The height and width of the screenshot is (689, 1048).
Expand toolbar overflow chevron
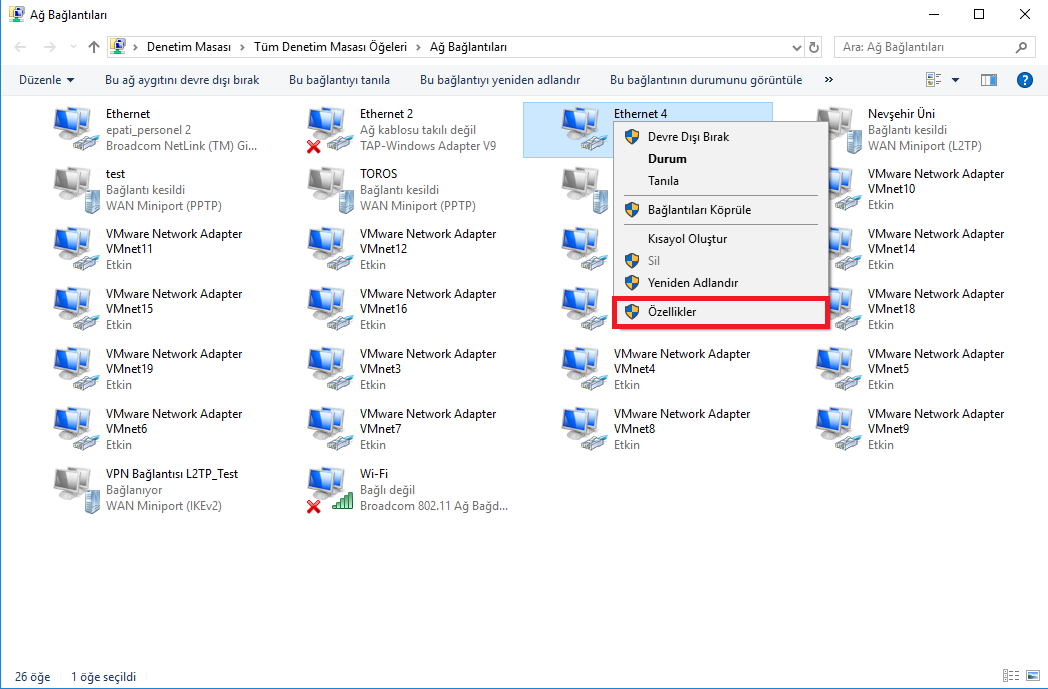(x=828, y=80)
